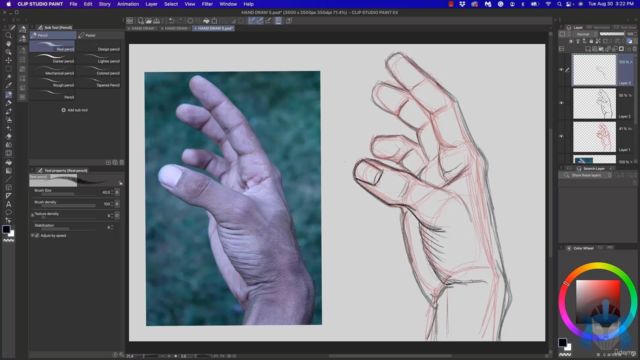The height and width of the screenshot is (360, 640).
Task: Open the Brush Size dynamics settings button
Action: click(117, 192)
